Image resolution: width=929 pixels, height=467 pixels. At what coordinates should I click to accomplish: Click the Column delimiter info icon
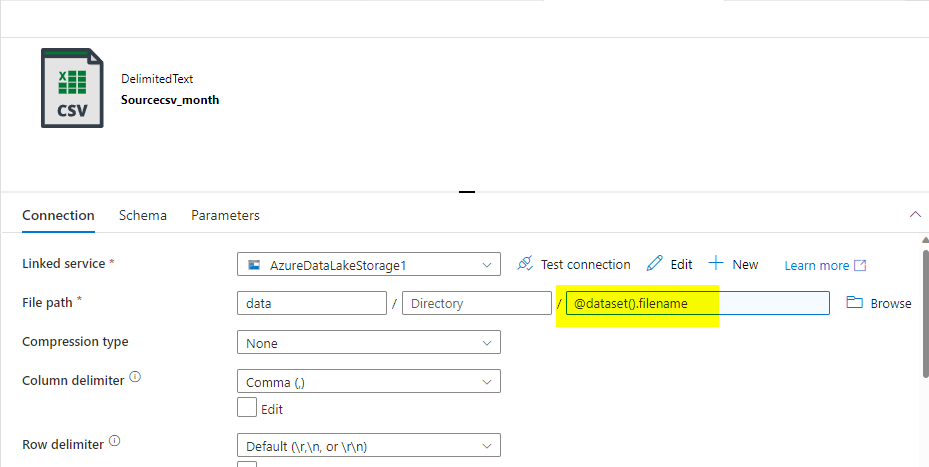coord(135,378)
